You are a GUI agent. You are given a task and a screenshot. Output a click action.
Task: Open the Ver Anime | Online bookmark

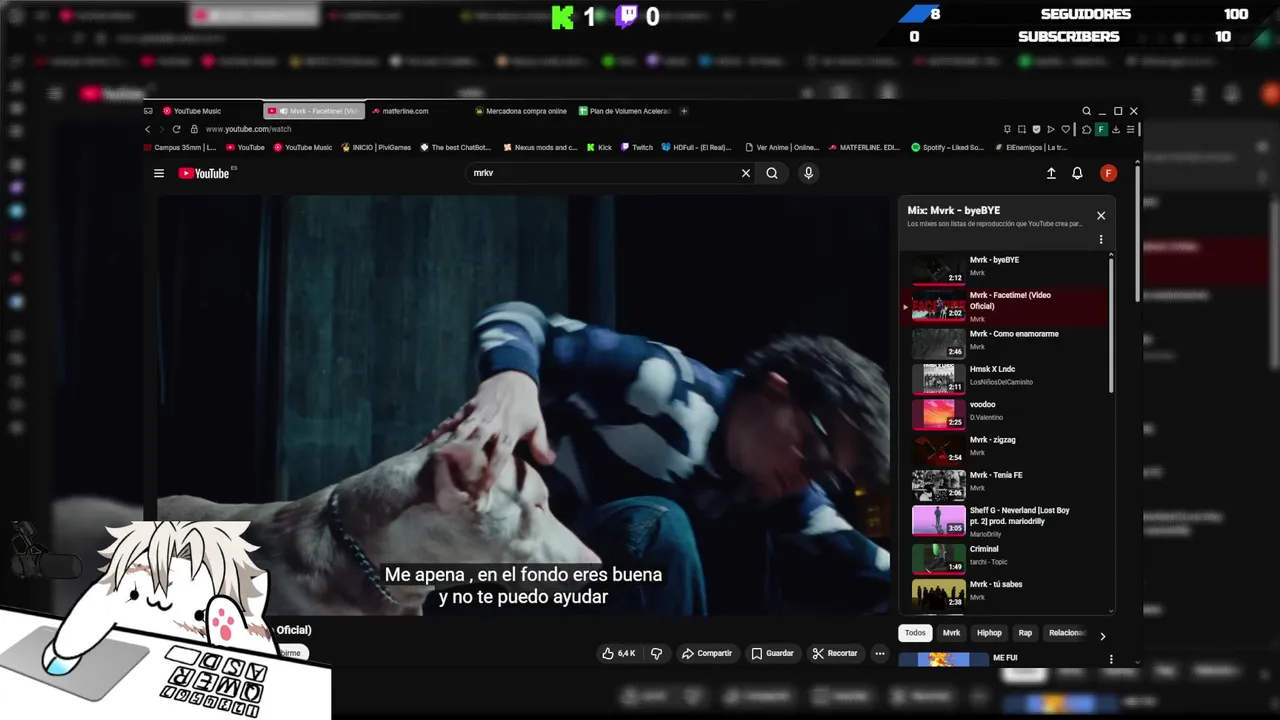click(x=782, y=147)
